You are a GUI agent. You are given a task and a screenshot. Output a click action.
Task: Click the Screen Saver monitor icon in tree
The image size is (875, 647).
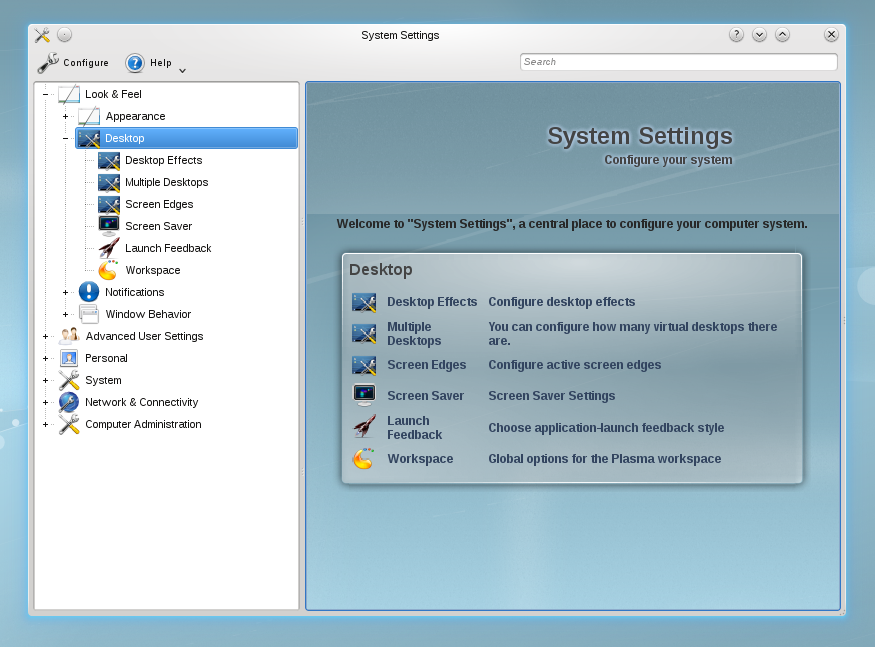point(109,226)
